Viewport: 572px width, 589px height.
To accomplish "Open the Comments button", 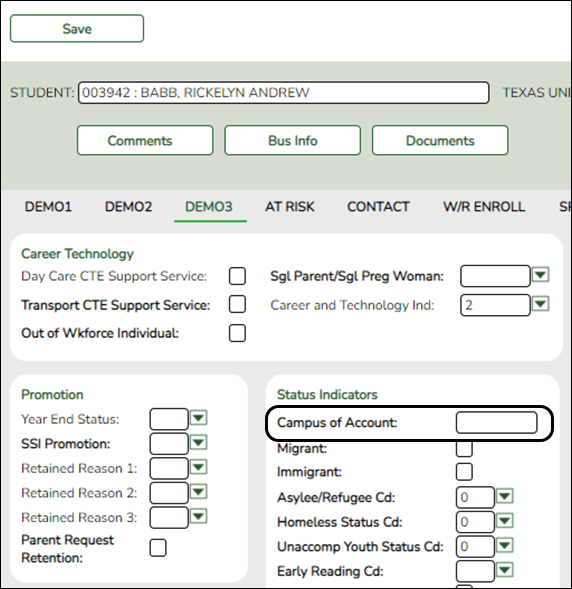I will coord(145,140).
